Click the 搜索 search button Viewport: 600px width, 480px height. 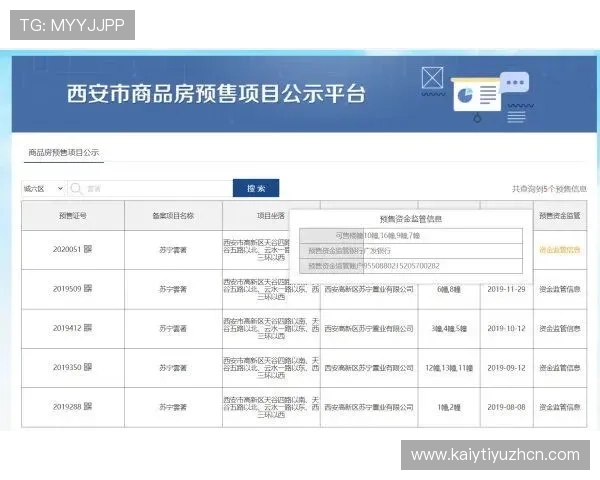coord(256,188)
